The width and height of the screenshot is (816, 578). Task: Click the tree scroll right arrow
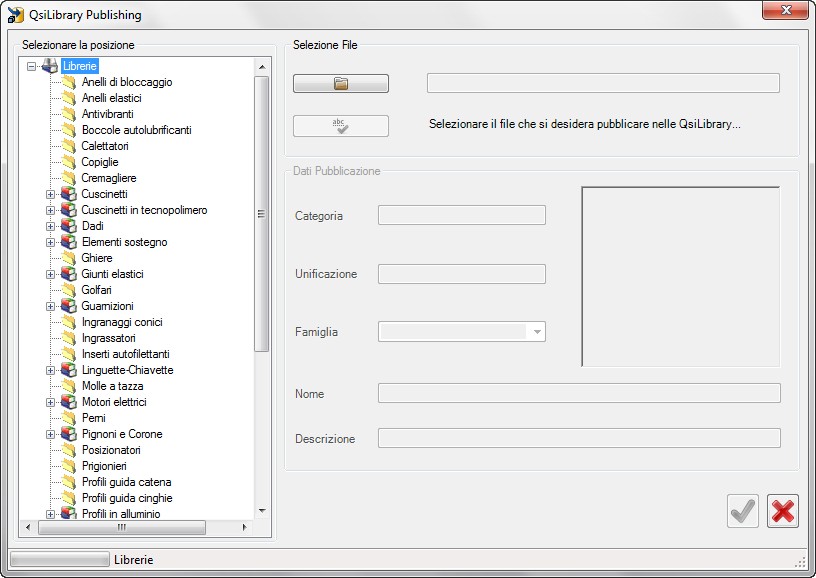[244, 528]
